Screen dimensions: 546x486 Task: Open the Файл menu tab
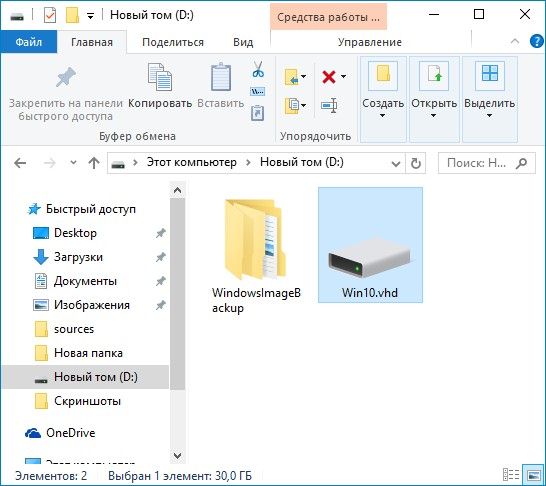tap(29, 42)
